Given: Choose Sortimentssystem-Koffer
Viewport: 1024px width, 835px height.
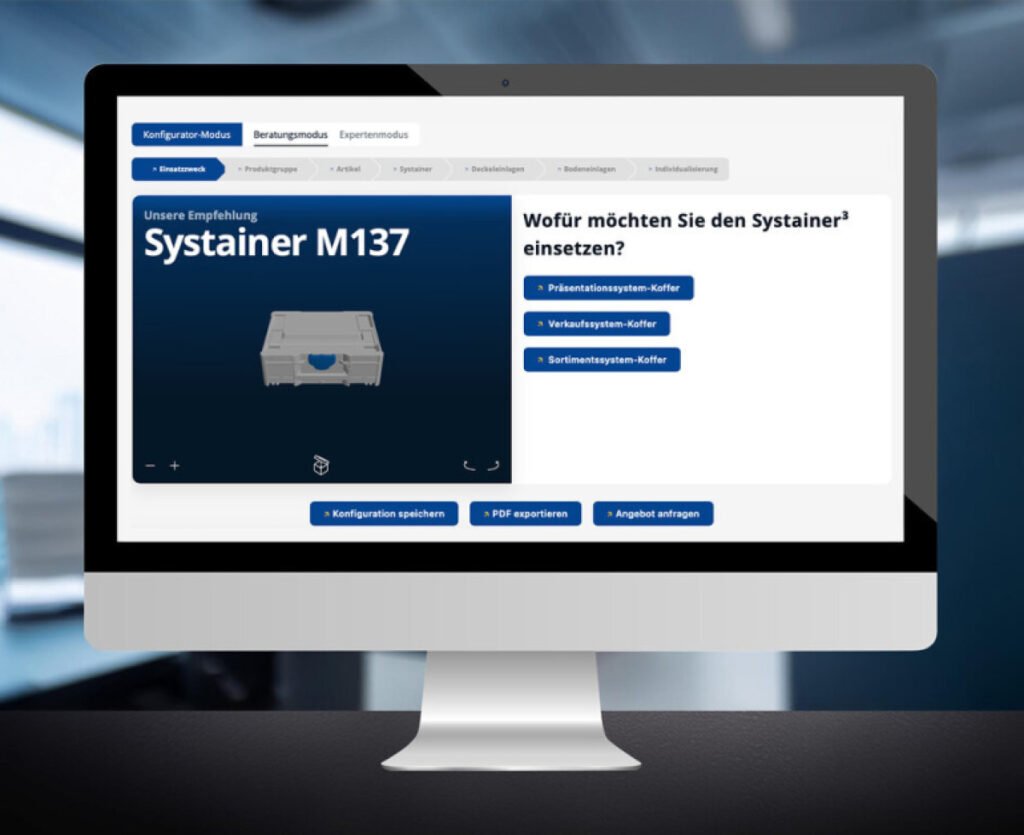Looking at the screenshot, I should 602,360.
